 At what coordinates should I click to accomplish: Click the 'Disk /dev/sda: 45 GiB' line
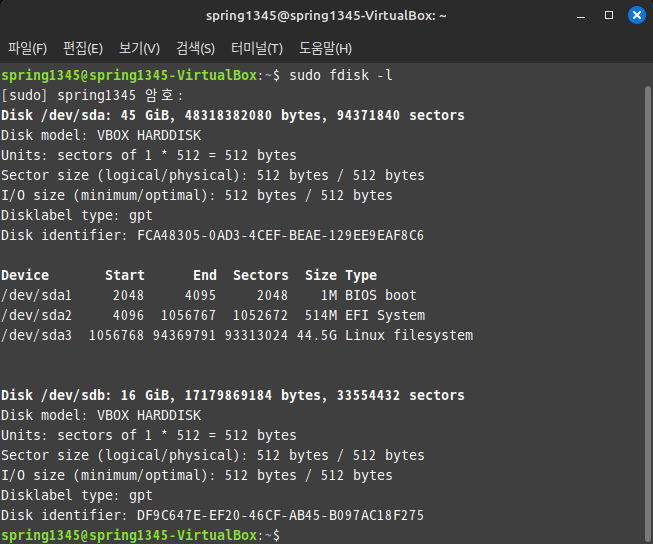click(x=233, y=115)
